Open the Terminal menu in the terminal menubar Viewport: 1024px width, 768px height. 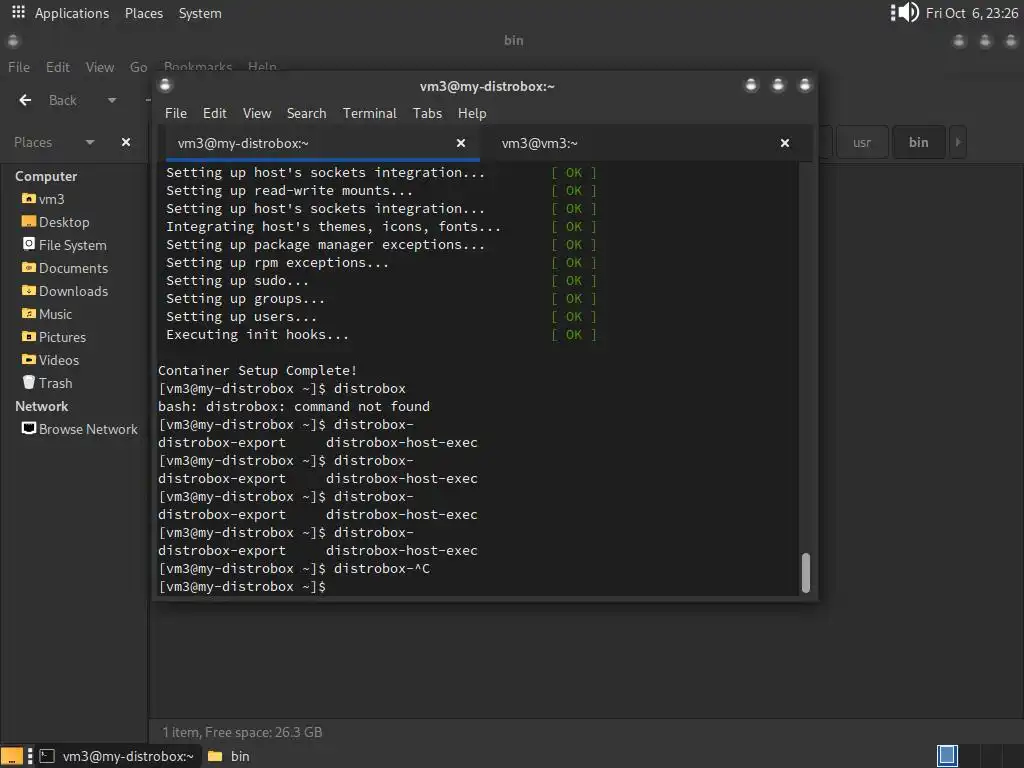(x=370, y=113)
